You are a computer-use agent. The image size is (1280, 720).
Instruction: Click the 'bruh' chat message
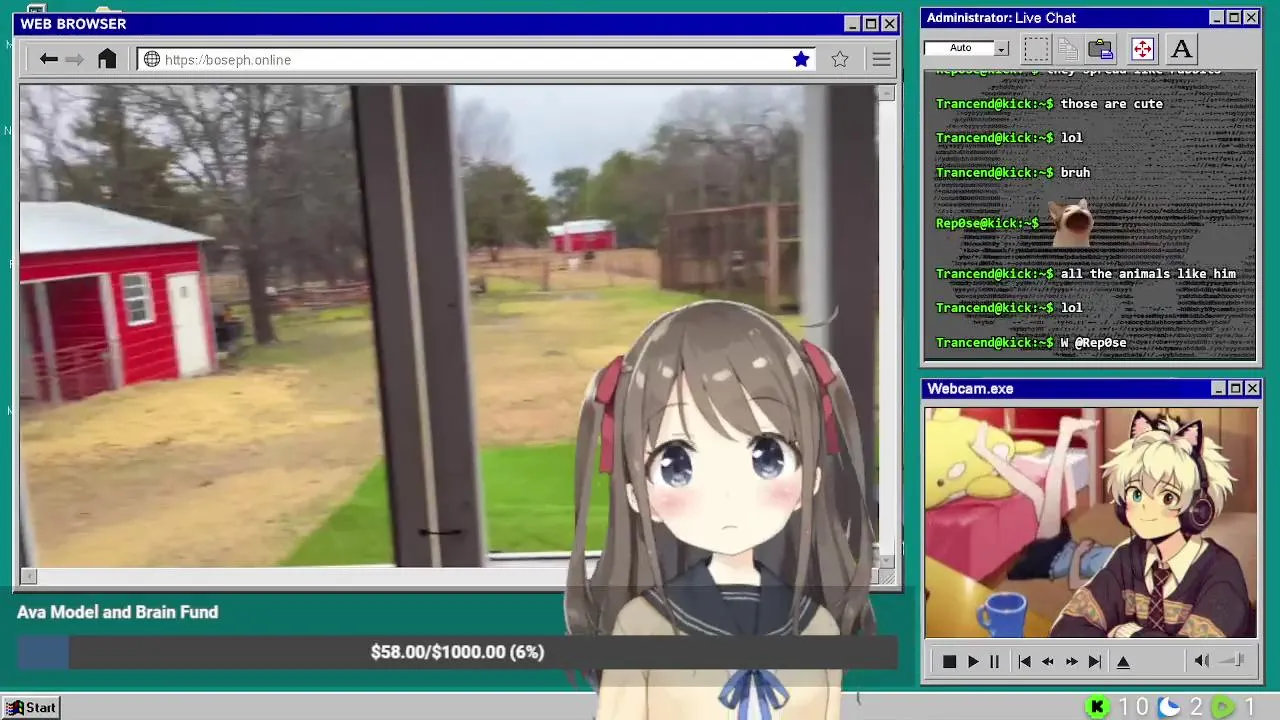(x=1075, y=173)
